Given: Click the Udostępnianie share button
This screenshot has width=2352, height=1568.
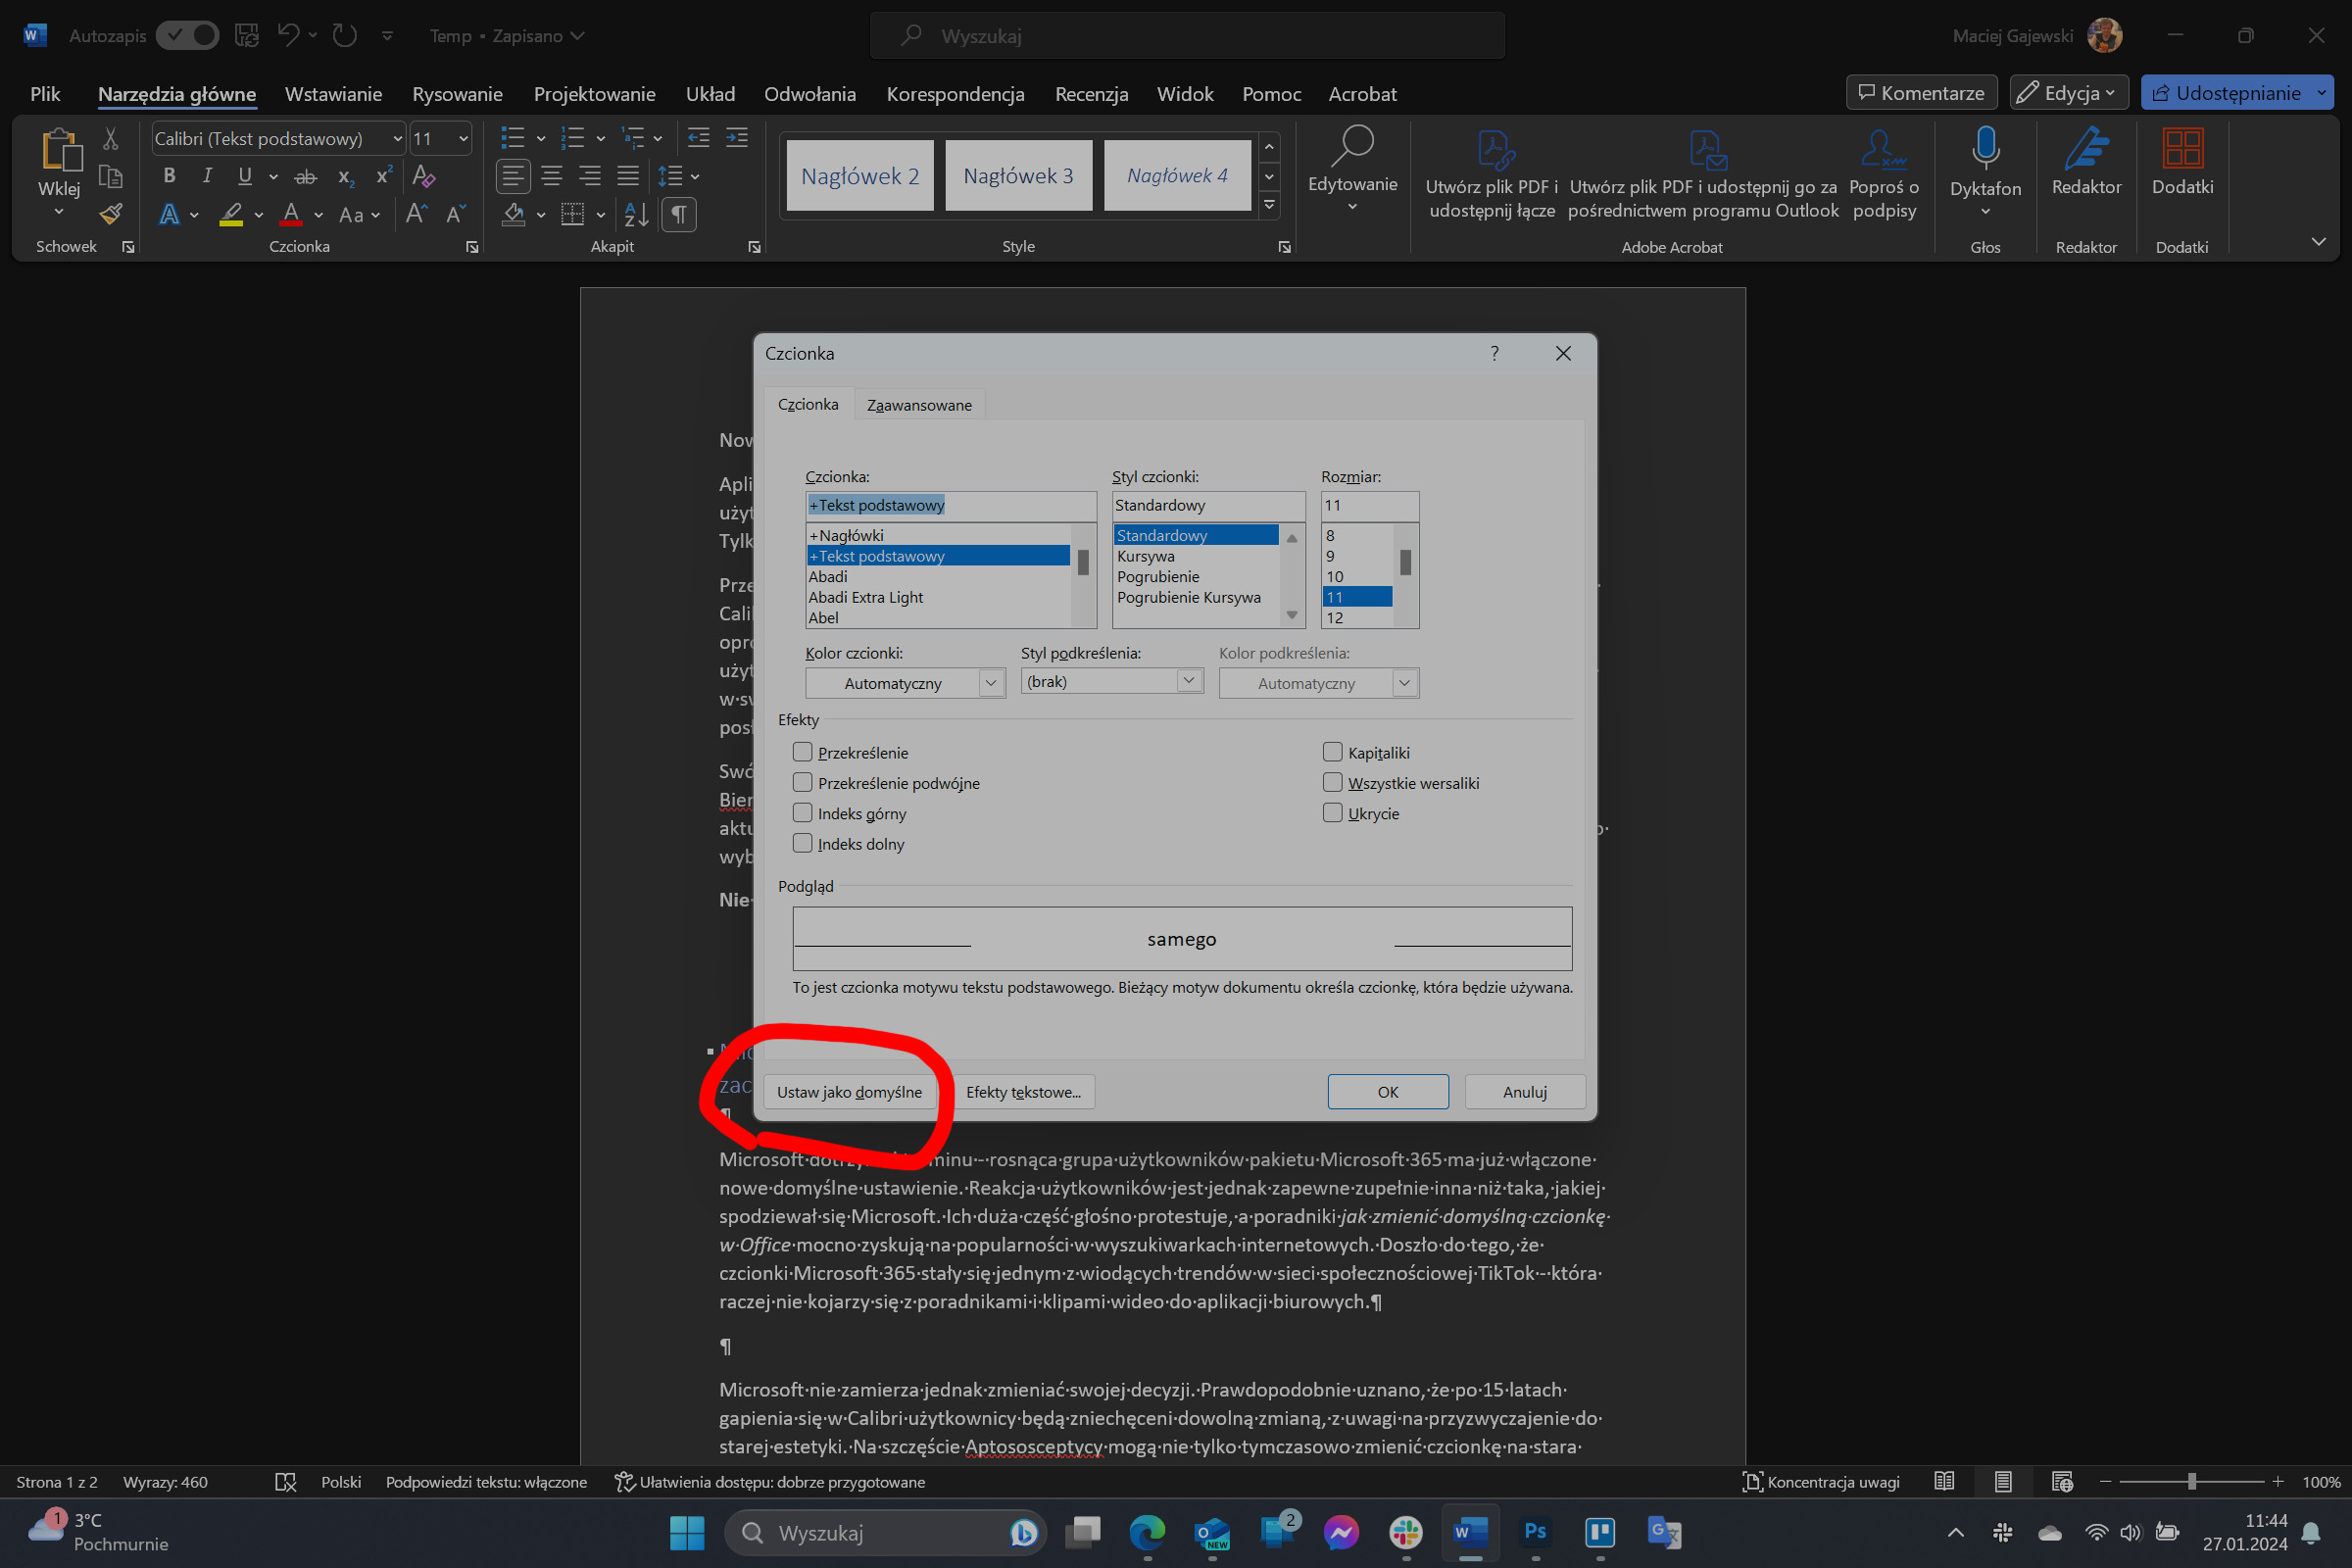Looking at the screenshot, I should point(2226,93).
